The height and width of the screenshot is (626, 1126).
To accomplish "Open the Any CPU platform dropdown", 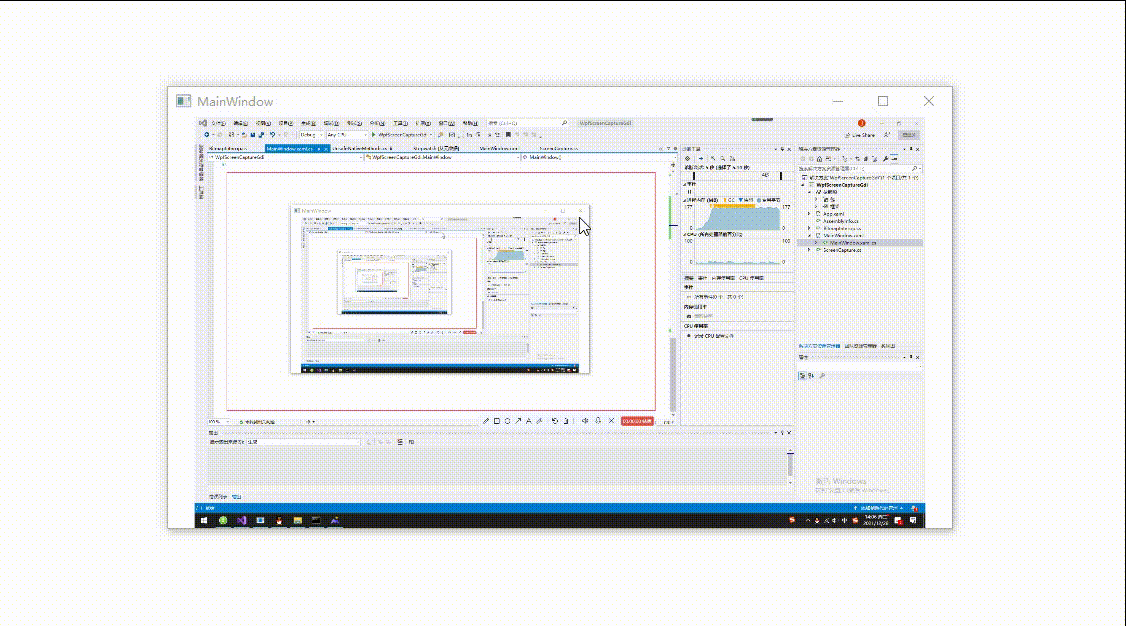I will pyautogui.click(x=346, y=134).
